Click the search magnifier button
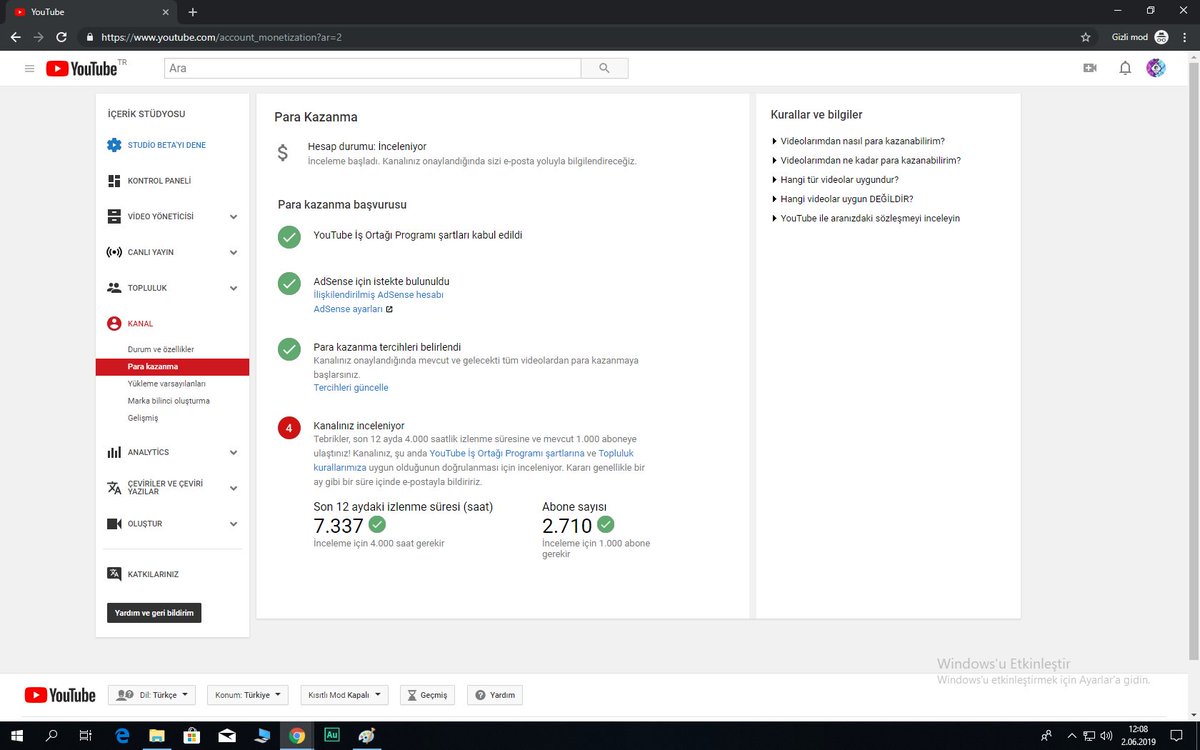The height and width of the screenshot is (750, 1200). (604, 68)
